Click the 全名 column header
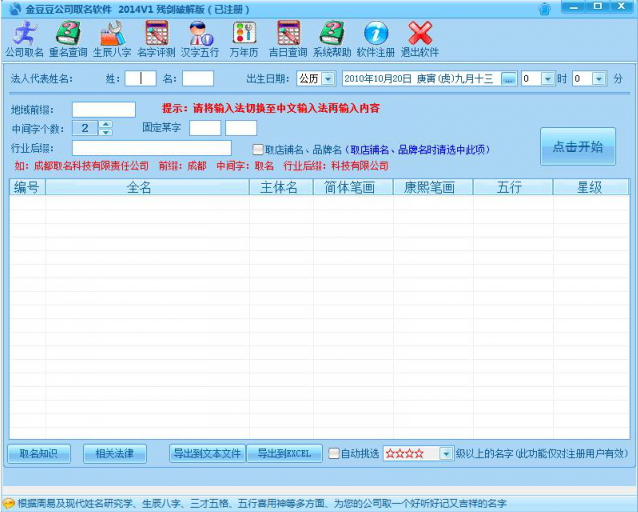The image size is (638, 512). click(140, 187)
